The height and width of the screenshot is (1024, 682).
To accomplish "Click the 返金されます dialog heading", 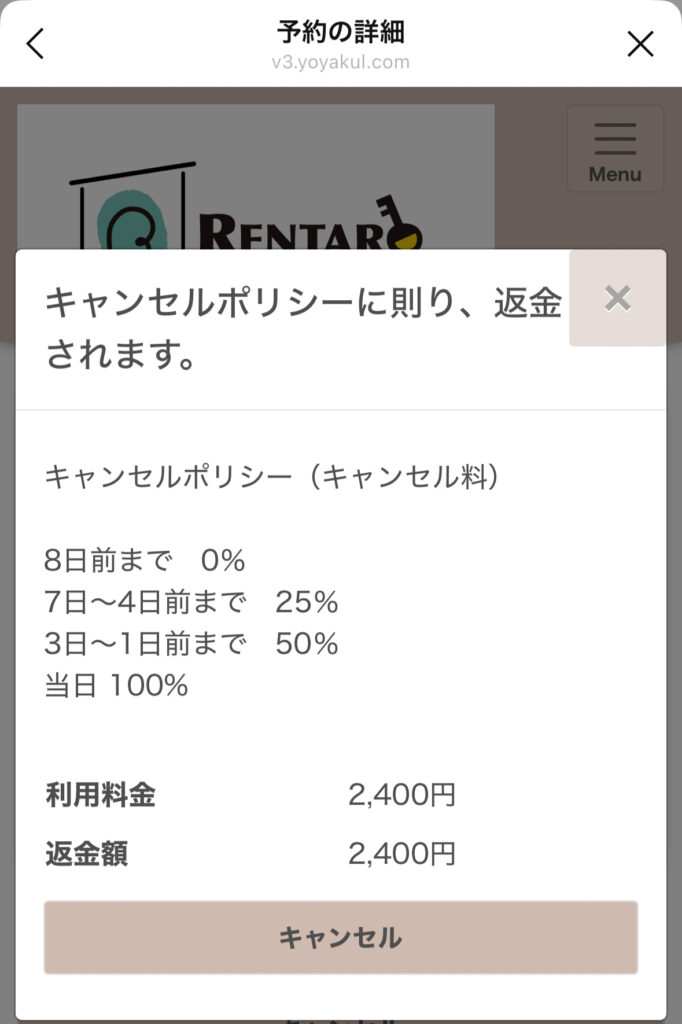I will coord(303,329).
